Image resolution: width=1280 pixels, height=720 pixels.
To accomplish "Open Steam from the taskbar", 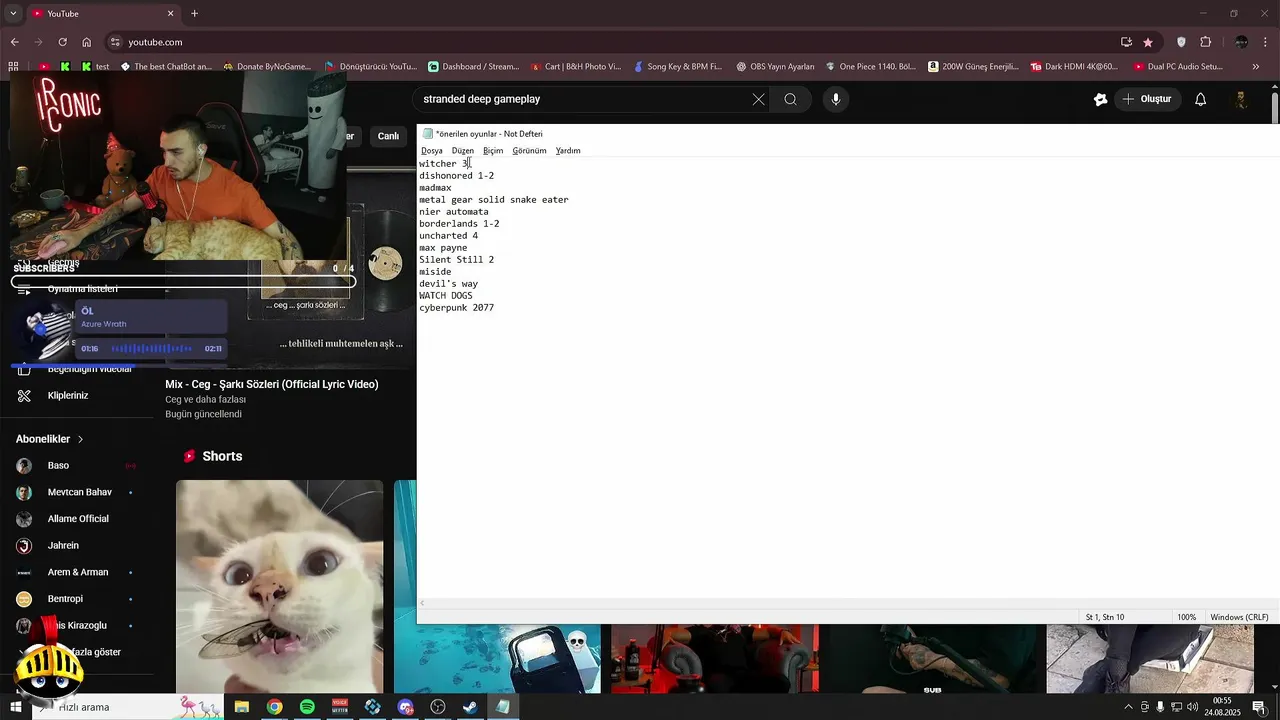I will pyautogui.click(x=470, y=707).
